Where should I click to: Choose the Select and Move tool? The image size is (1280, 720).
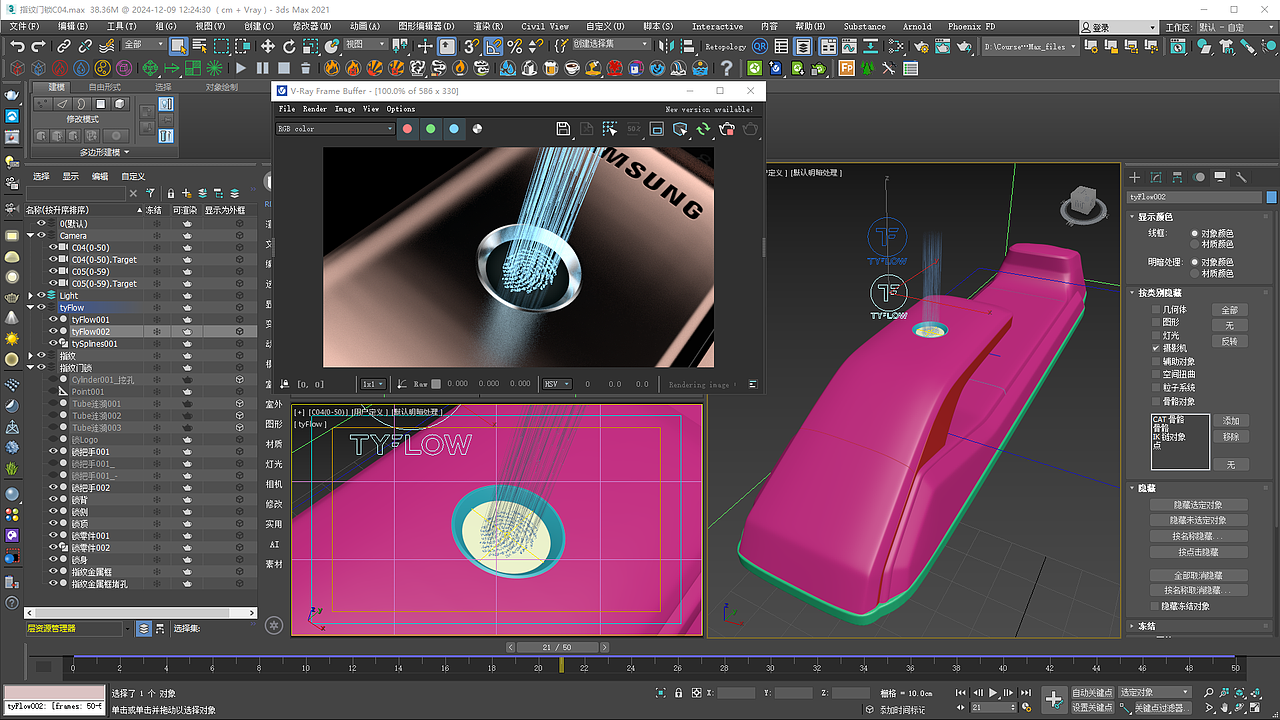click(268, 46)
